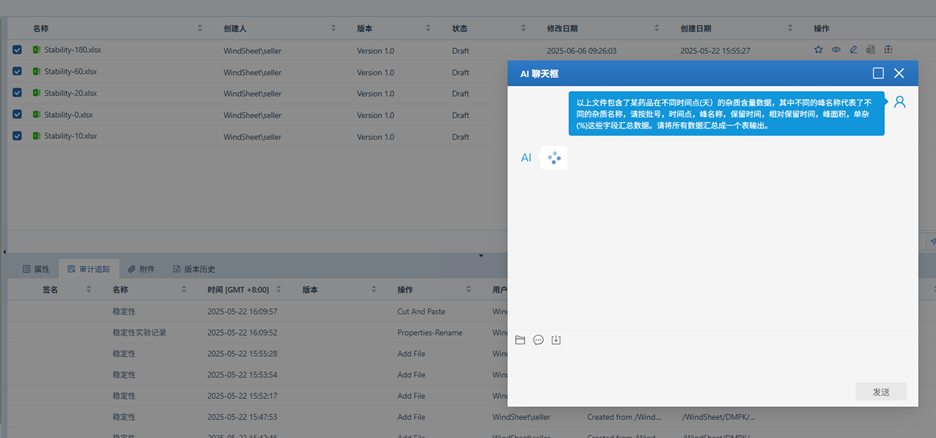Viewport: 936px width, 438px height.
Task: Open the 版本历史 tab
Action: 194,269
